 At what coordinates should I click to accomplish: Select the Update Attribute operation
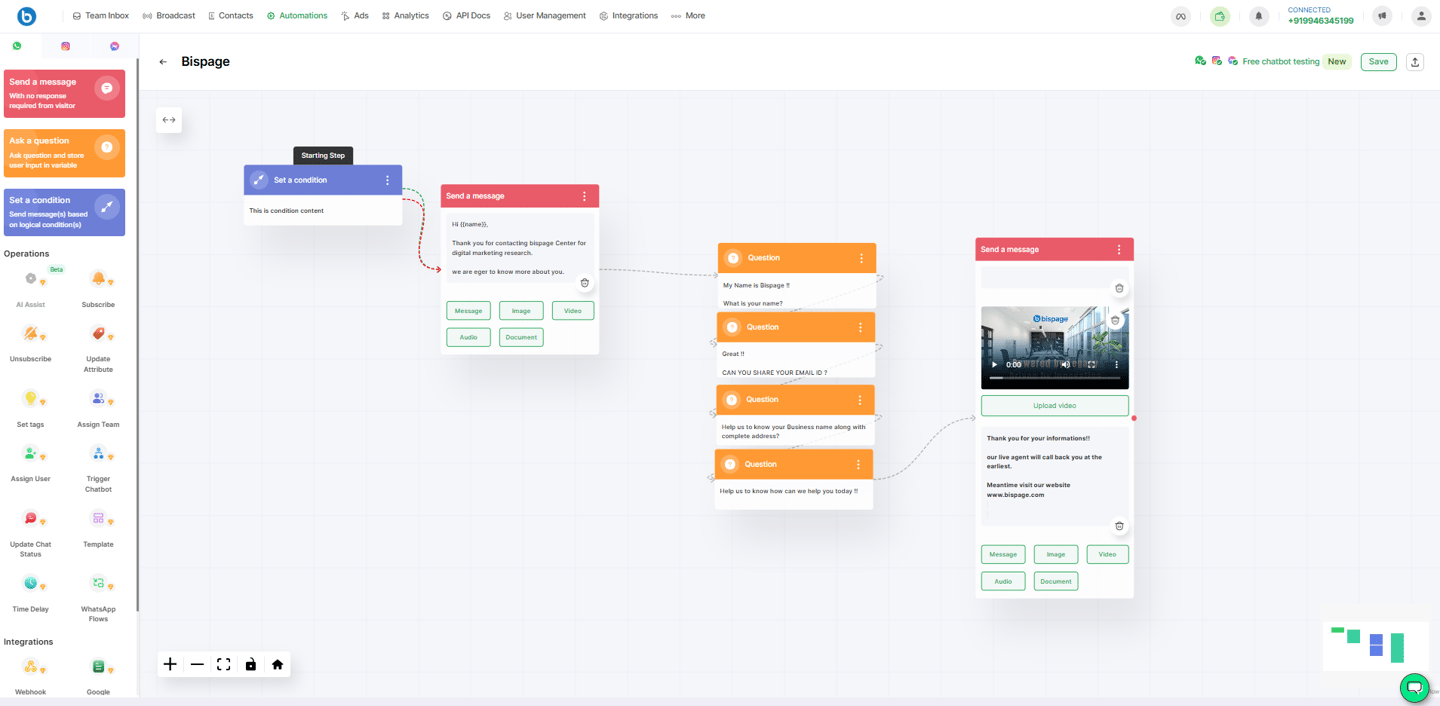click(x=98, y=347)
